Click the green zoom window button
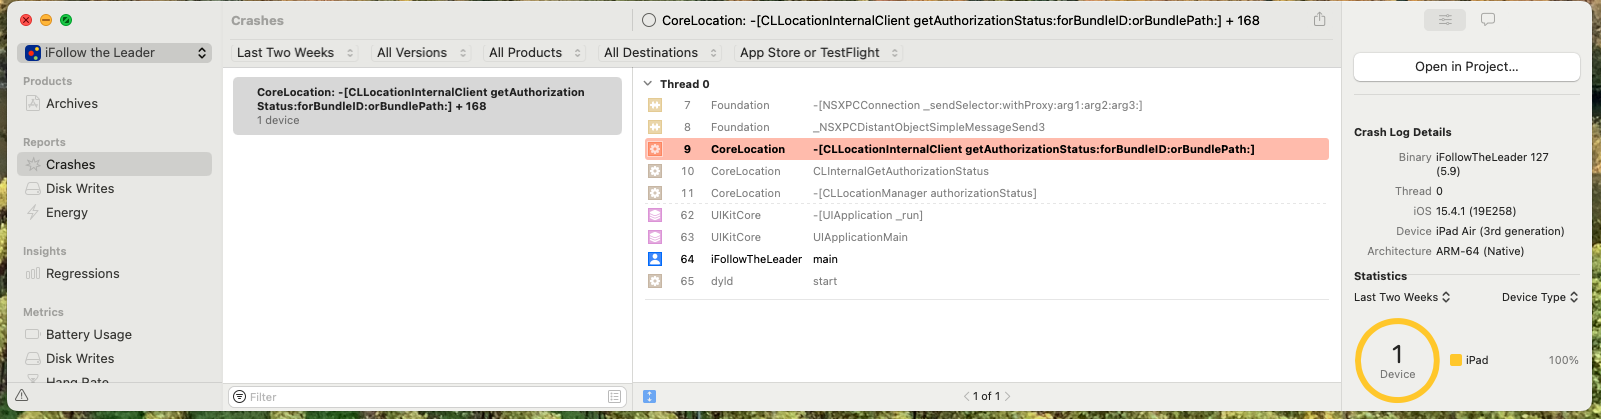This screenshot has height=419, width=1601. [66, 20]
